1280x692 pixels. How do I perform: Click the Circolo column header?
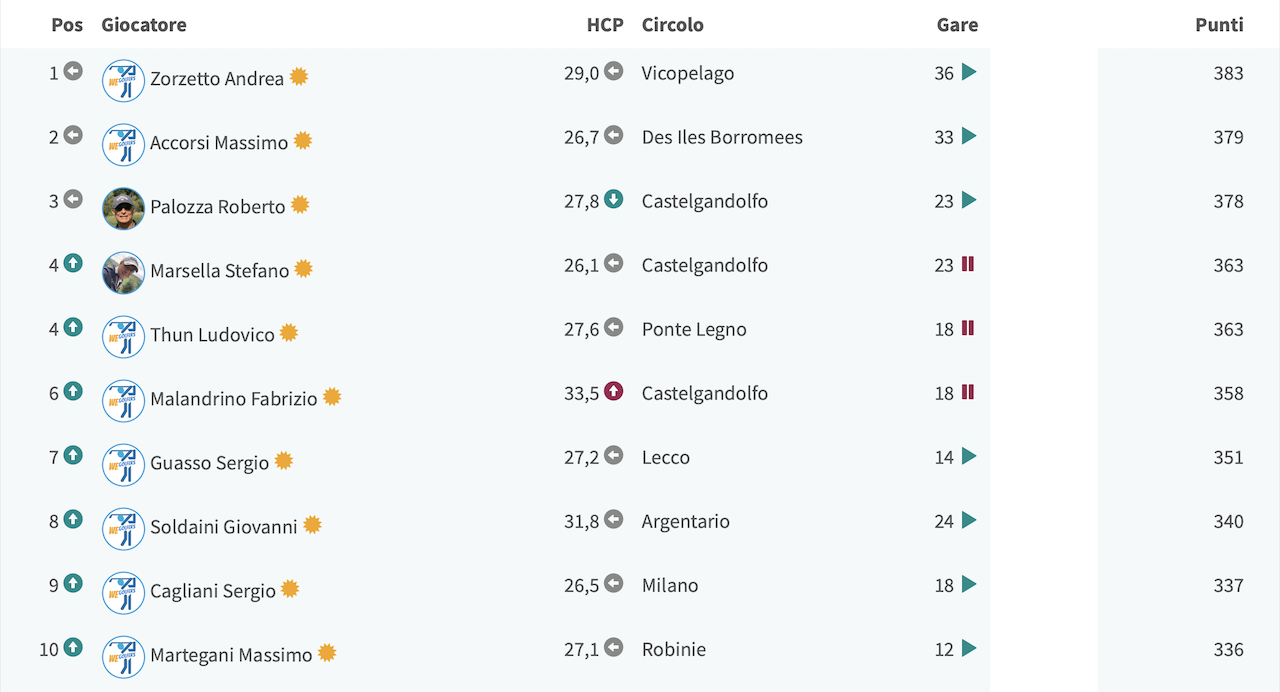point(673,25)
